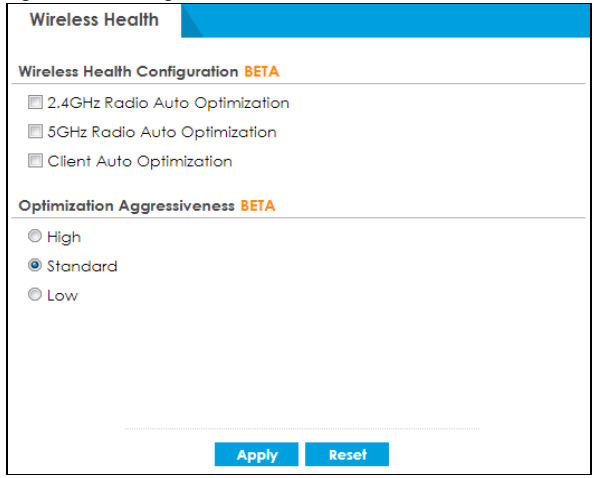Viewport: 601px width, 478px height.
Task: Click the Optimization Aggressiveness heading
Action: click(x=127, y=207)
